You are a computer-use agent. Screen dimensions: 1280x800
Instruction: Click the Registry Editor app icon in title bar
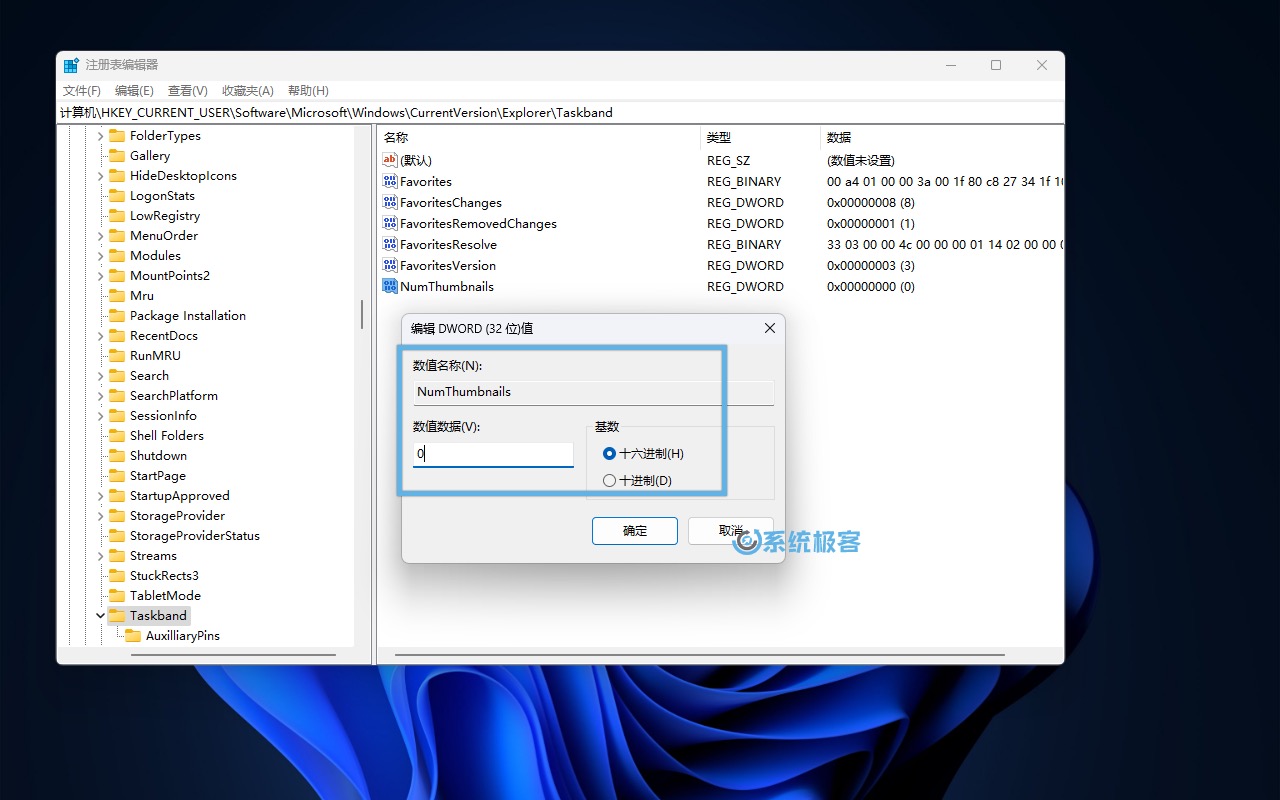click(x=71, y=65)
